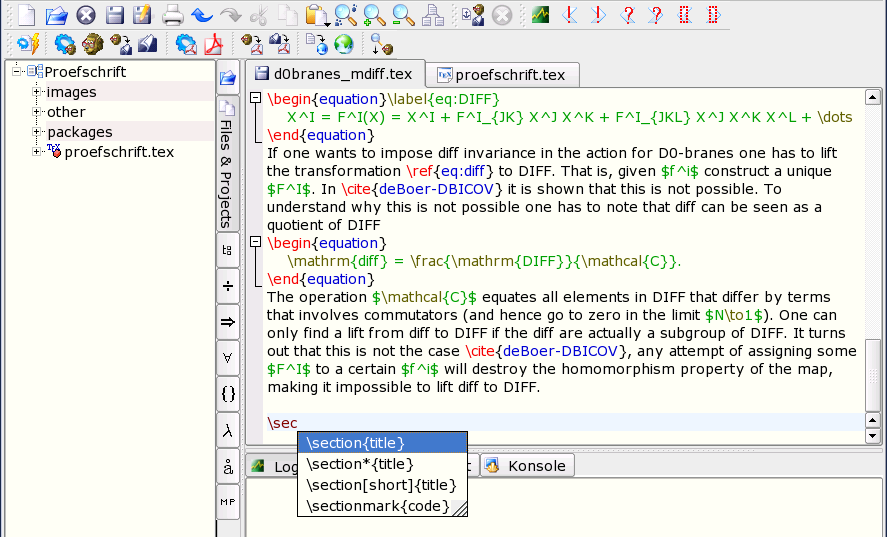This screenshot has width=887, height=537.
Task: Click the greyed Stop icon
Action: [x=502, y=15]
